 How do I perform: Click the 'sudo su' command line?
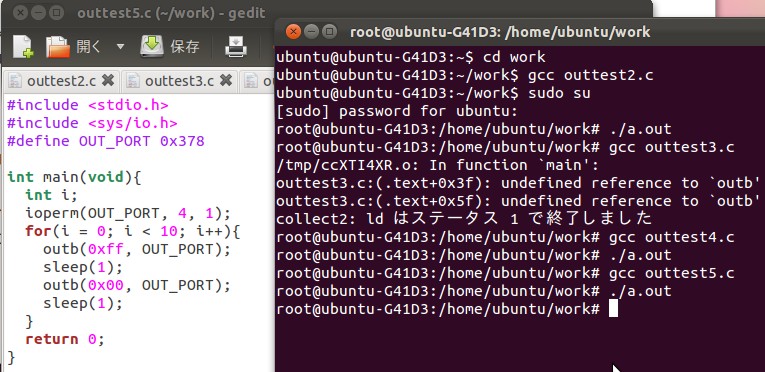(433, 93)
